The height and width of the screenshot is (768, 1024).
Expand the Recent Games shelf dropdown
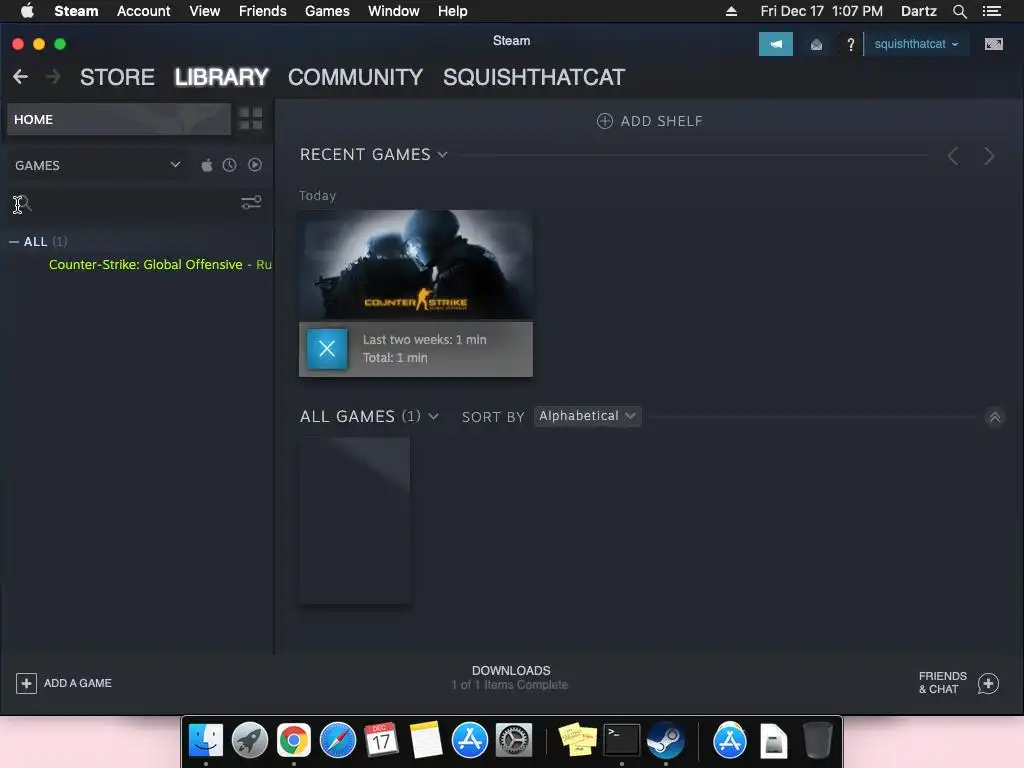(442, 155)
